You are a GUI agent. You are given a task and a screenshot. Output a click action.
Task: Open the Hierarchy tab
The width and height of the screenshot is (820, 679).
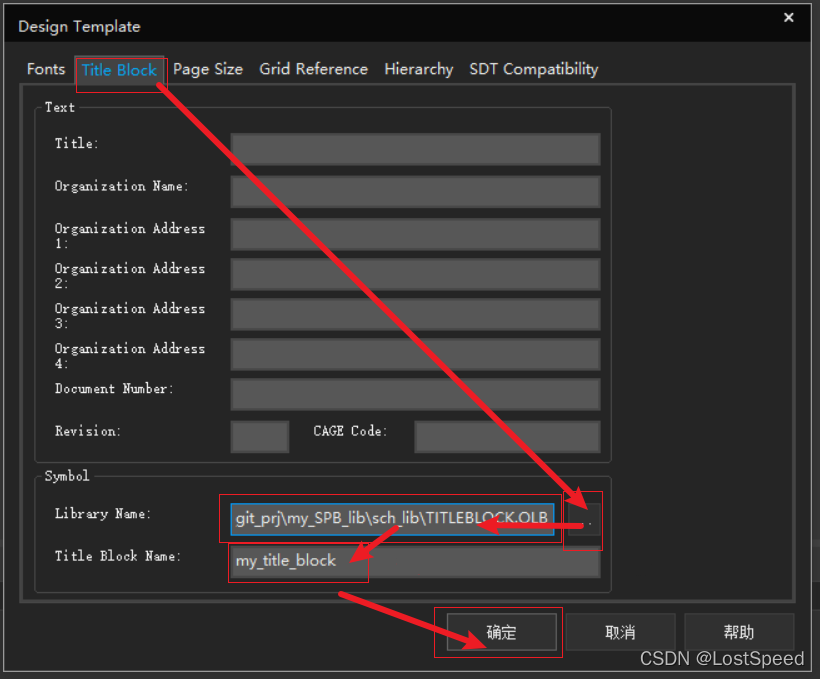(x=418, y=69)
